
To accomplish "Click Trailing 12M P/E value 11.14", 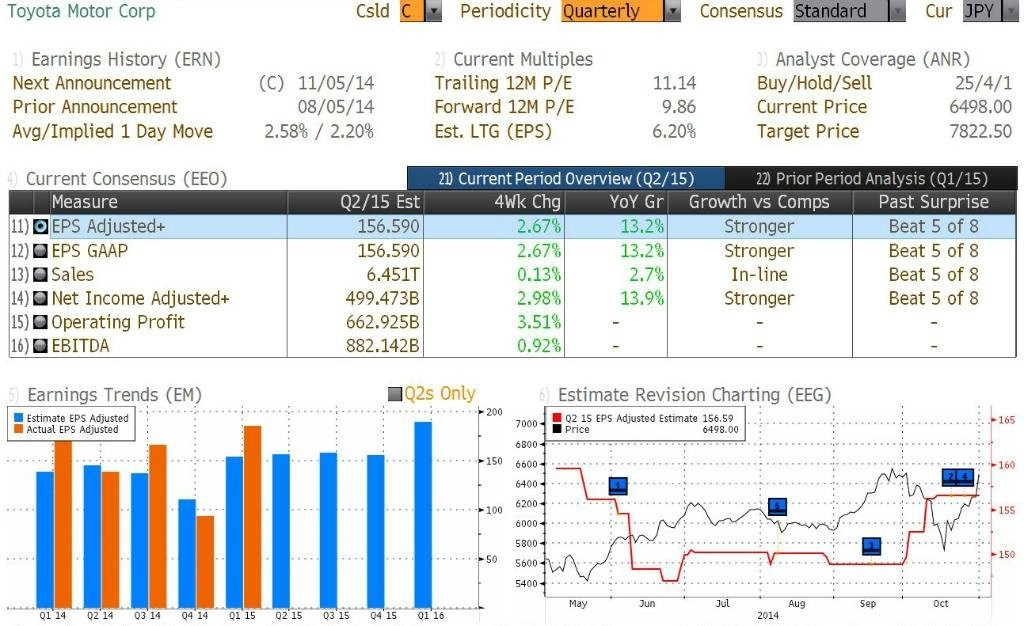I will (x=675, y=83).
